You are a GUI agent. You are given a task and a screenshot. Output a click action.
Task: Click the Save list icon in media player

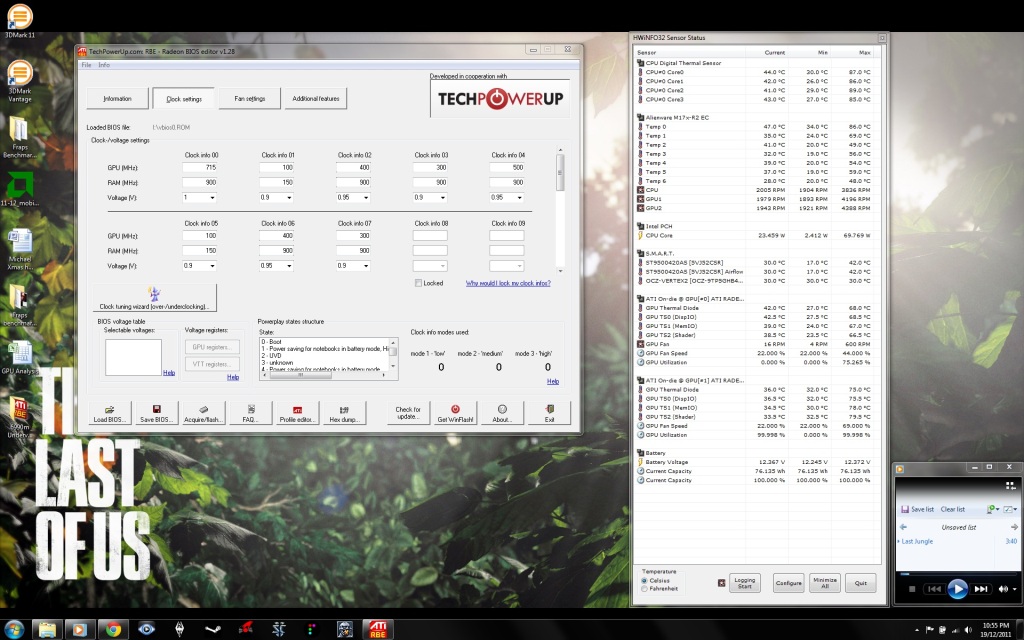(905, 509)
